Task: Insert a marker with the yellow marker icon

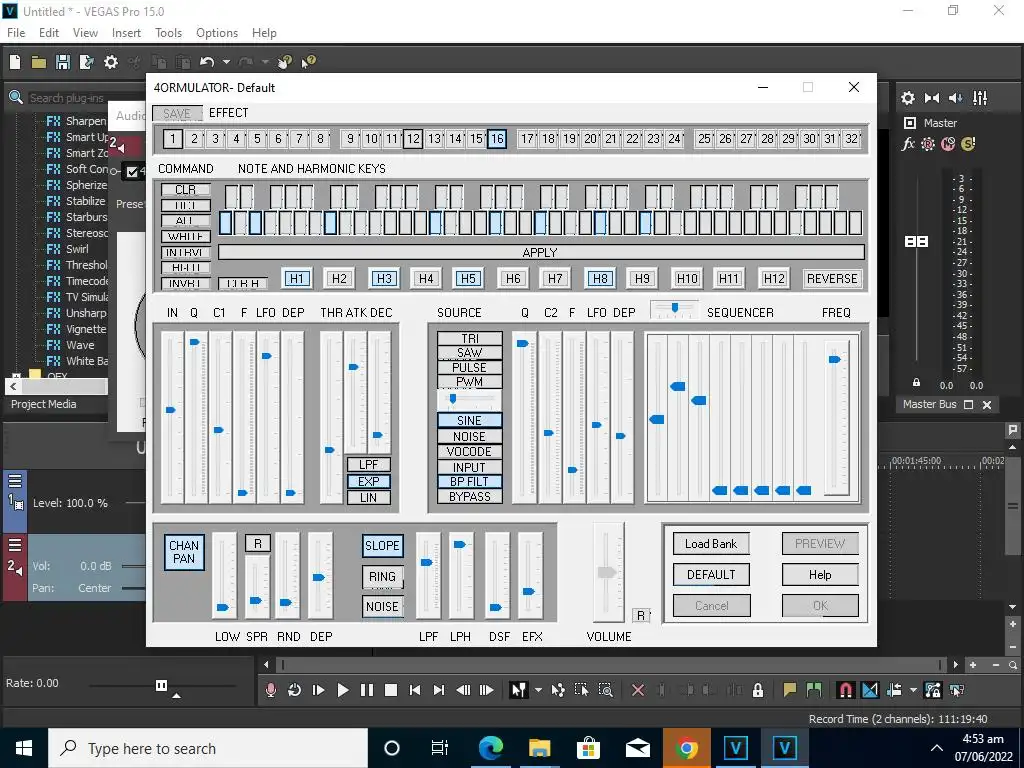Action: coord(790,690)
